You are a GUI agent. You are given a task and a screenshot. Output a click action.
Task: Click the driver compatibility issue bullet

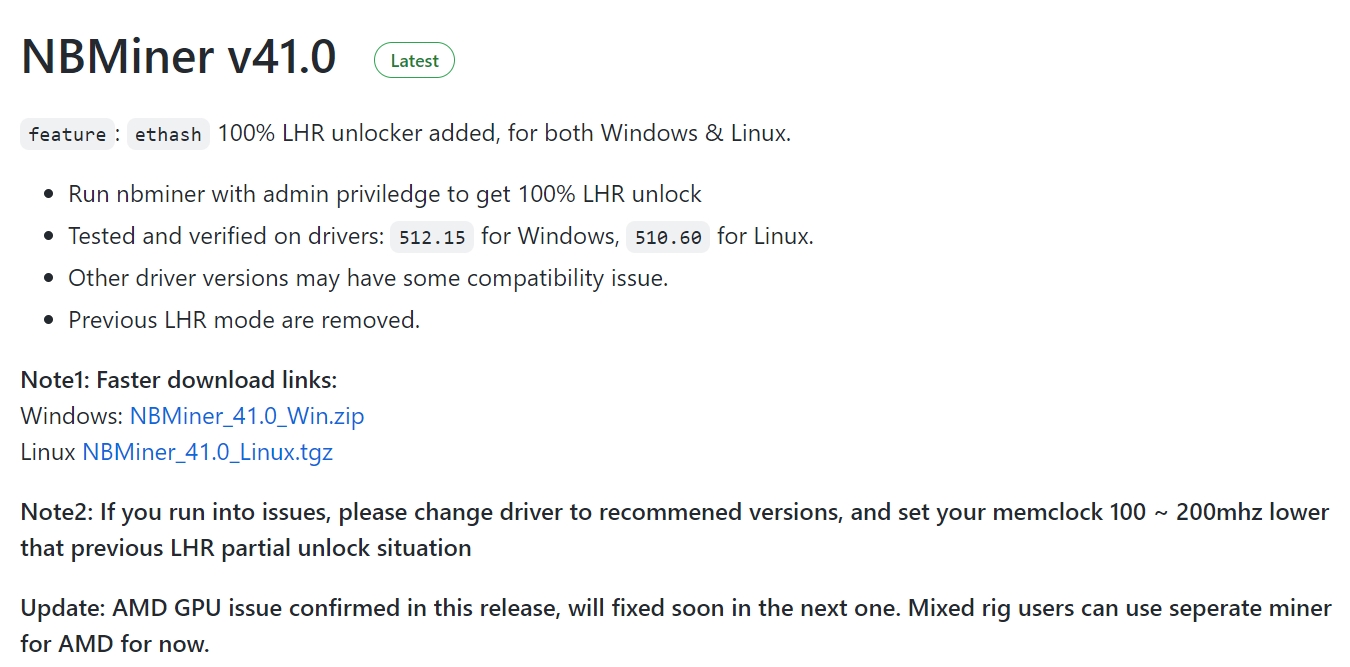368,278
